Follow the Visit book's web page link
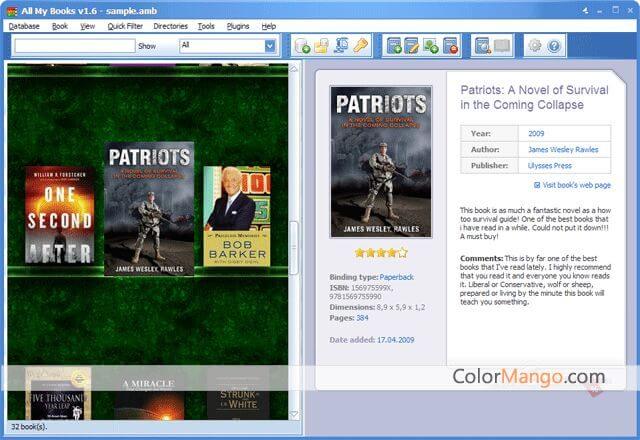The width and height of the screenshot is (640, 440). [576, 185]
